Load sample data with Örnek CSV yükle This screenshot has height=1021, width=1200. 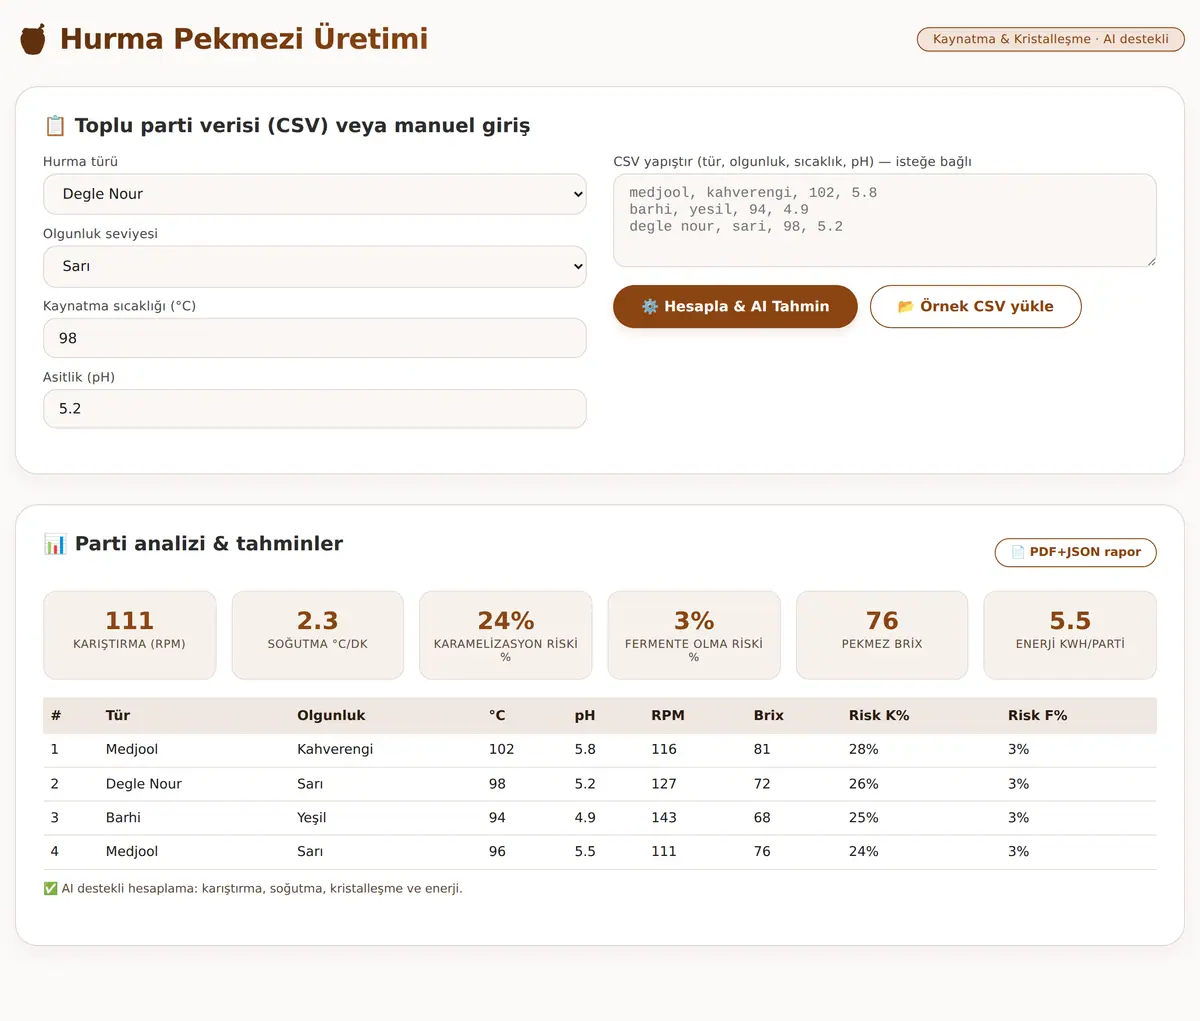click(976, 306)
